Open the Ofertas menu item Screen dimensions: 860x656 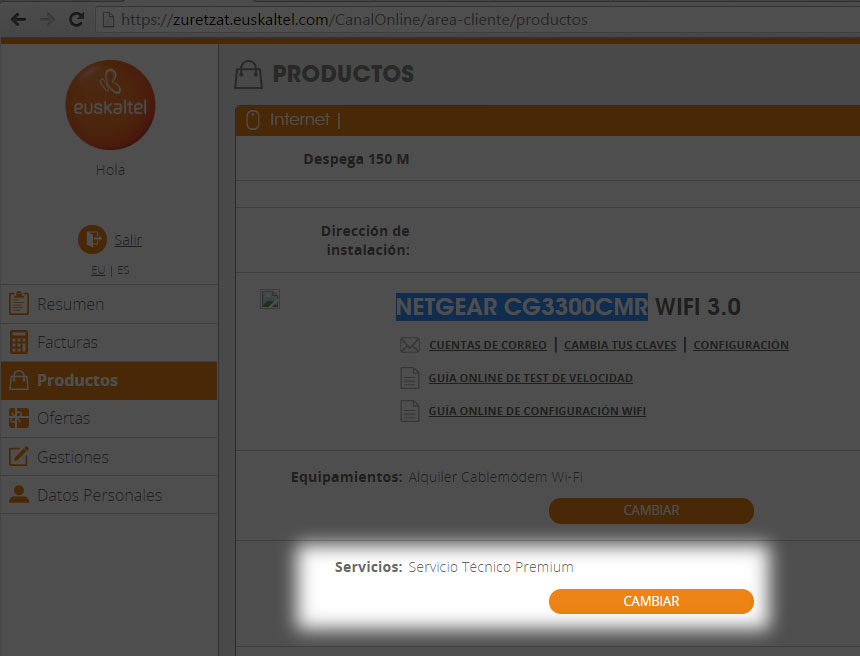[109, 419]
